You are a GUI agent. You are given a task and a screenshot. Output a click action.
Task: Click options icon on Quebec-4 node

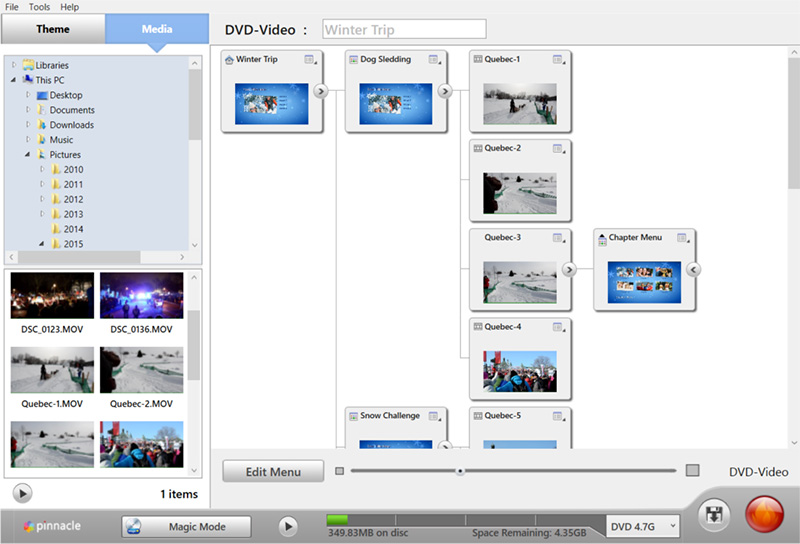coord(558,327)
